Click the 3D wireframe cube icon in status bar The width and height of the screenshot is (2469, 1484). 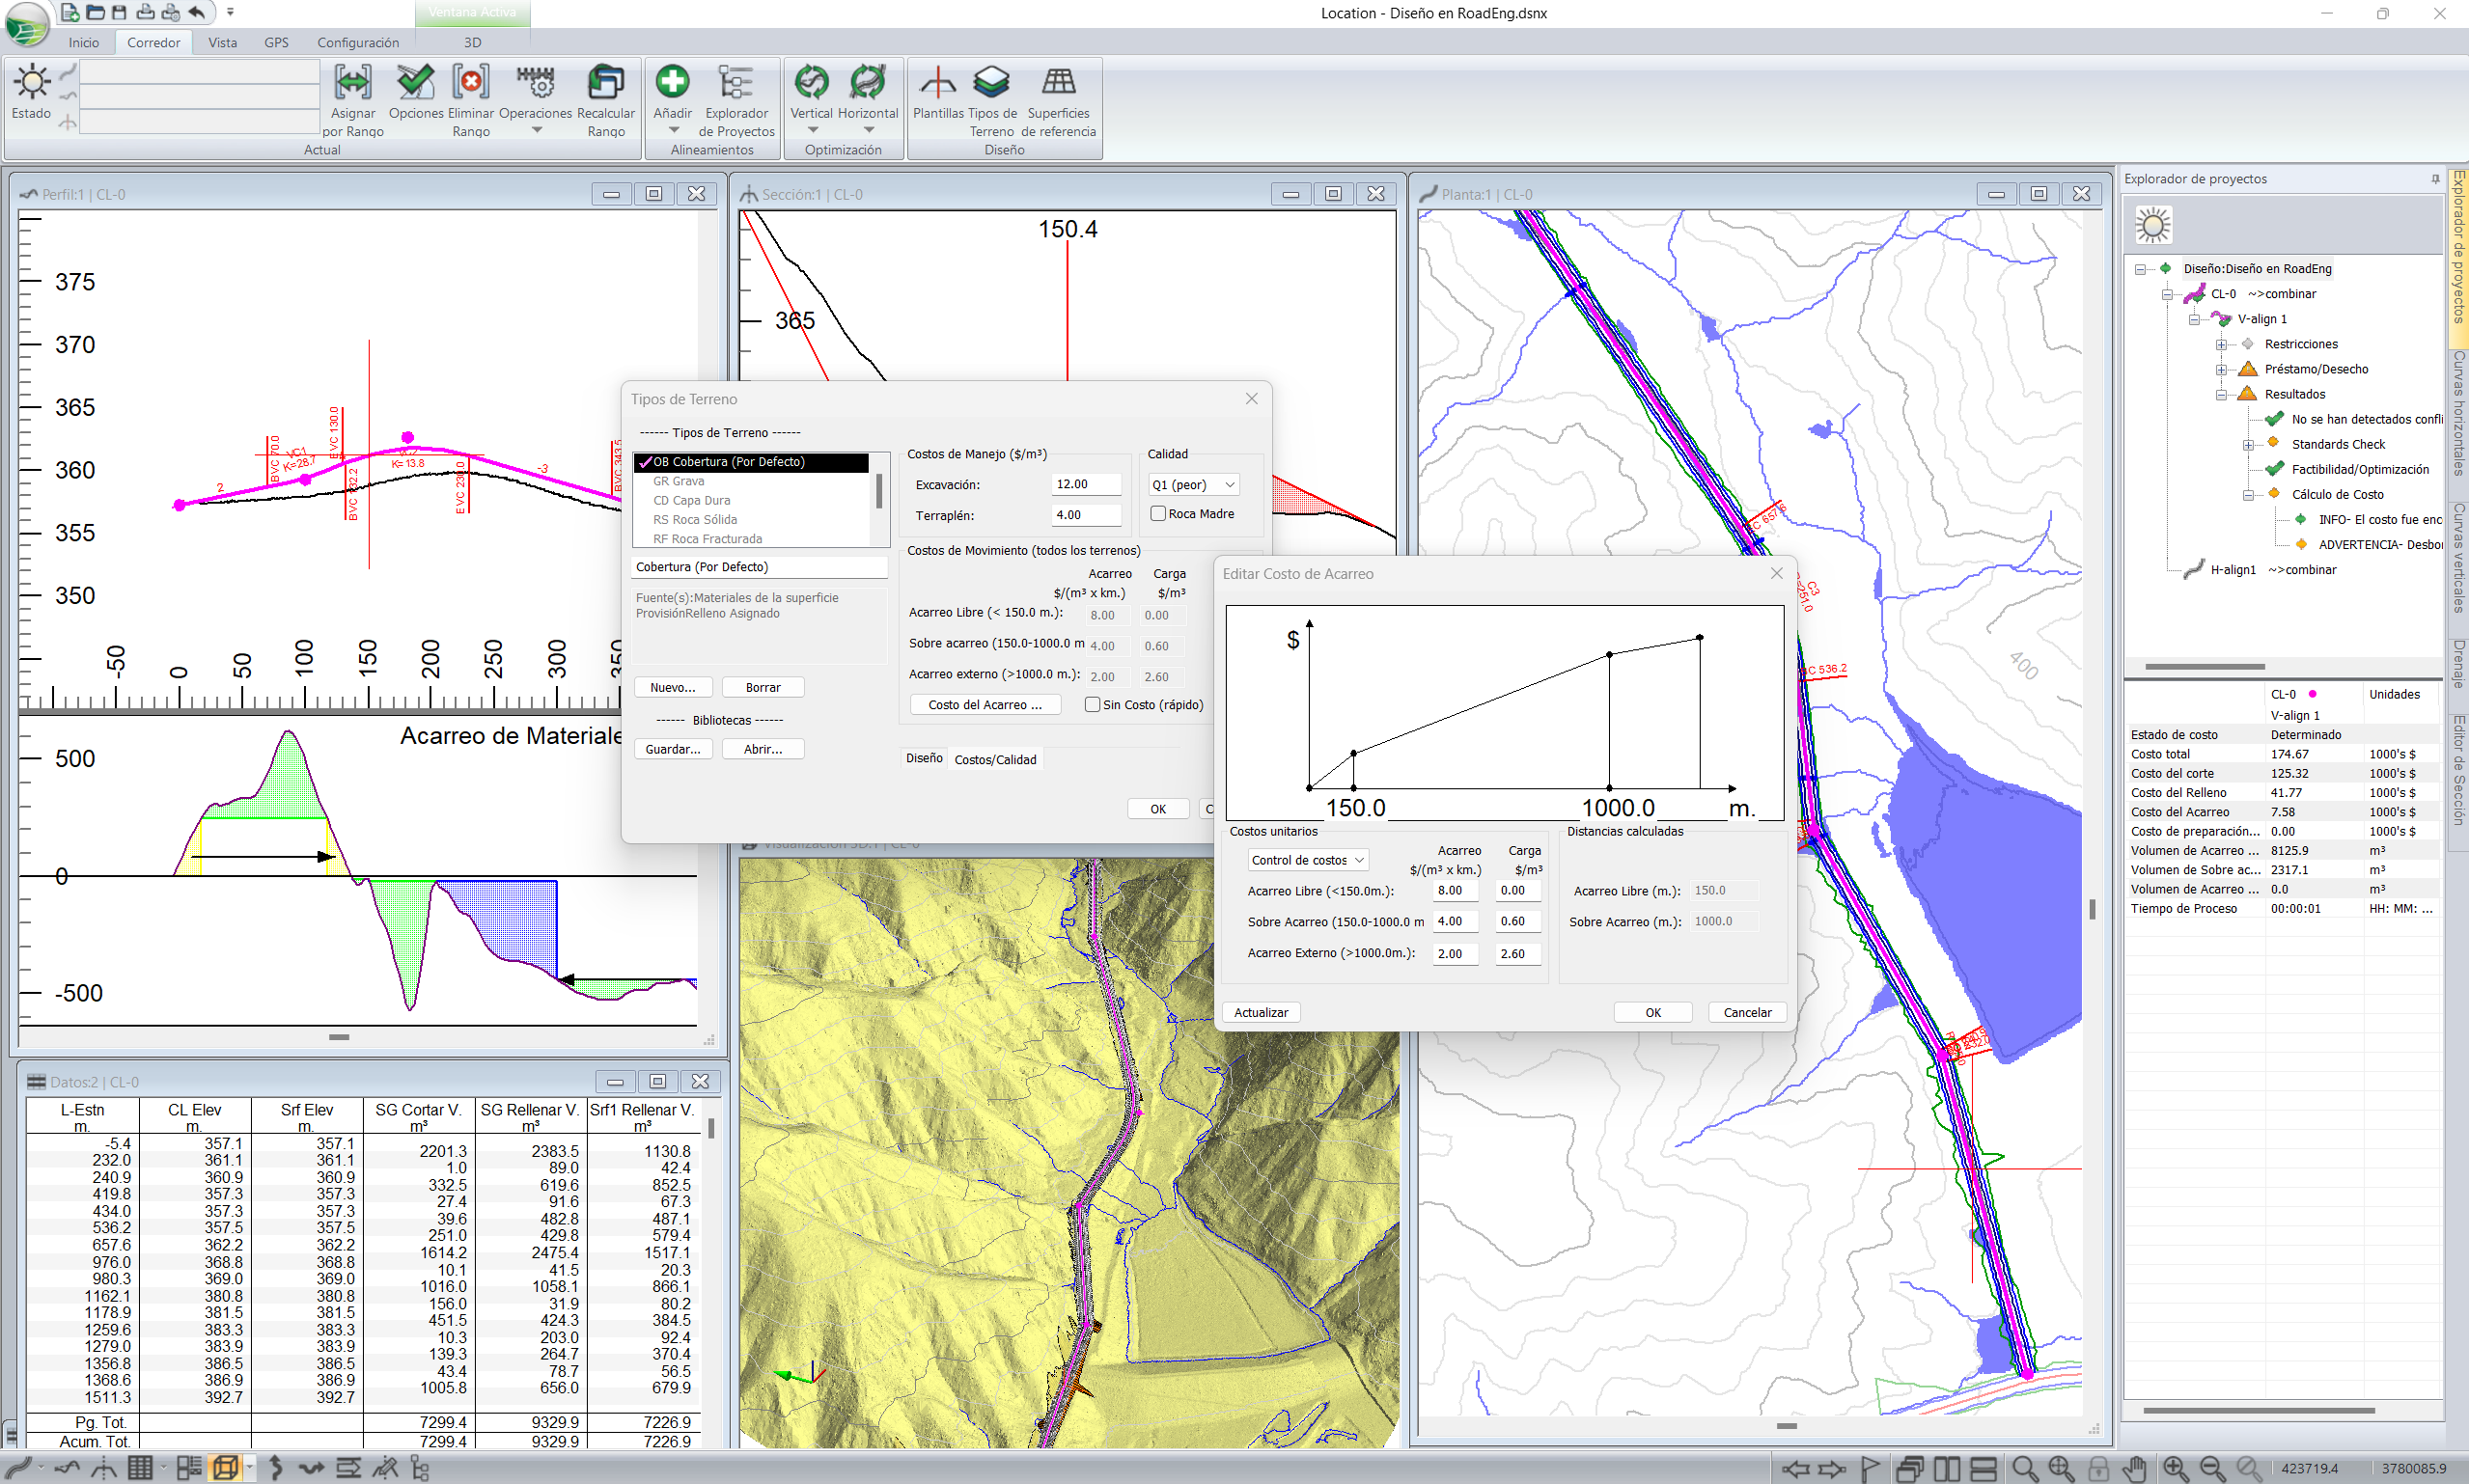pos(225,1468)
